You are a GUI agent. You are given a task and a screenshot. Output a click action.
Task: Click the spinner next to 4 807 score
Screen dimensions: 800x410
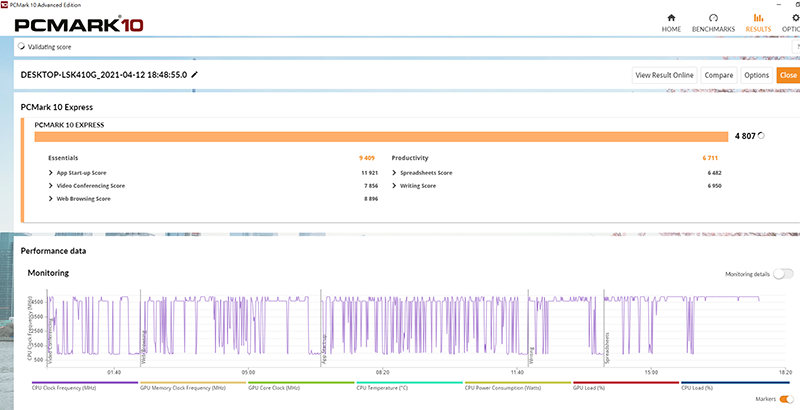[761, 136]
